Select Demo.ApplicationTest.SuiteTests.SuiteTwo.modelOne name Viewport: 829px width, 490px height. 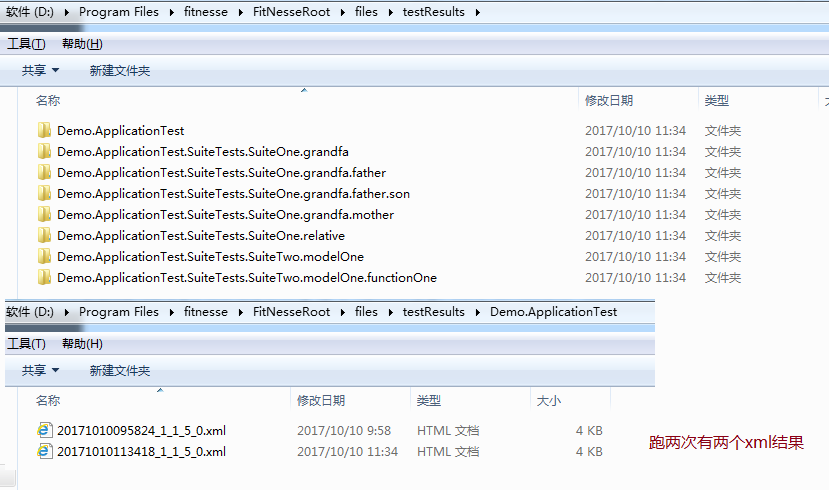tap(210, 256)
